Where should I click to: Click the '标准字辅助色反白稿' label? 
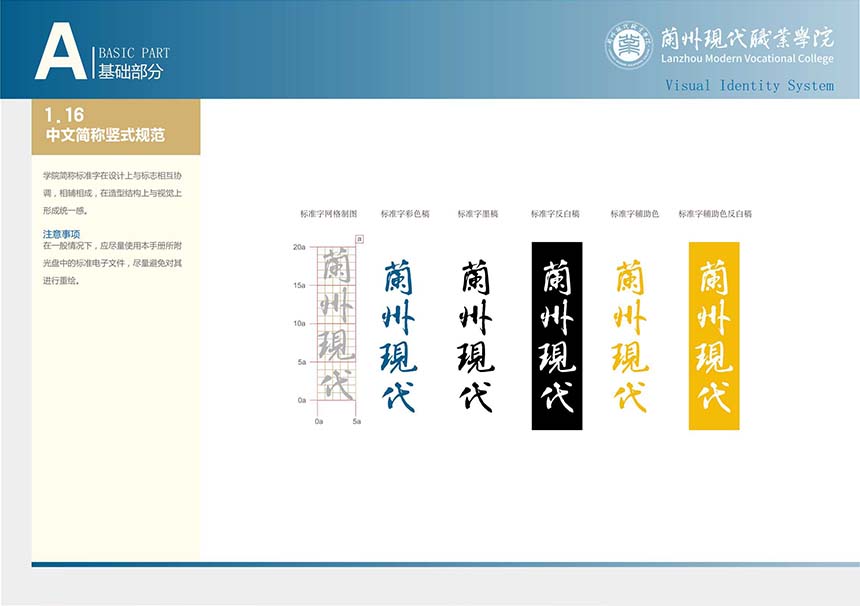[714, 214]
